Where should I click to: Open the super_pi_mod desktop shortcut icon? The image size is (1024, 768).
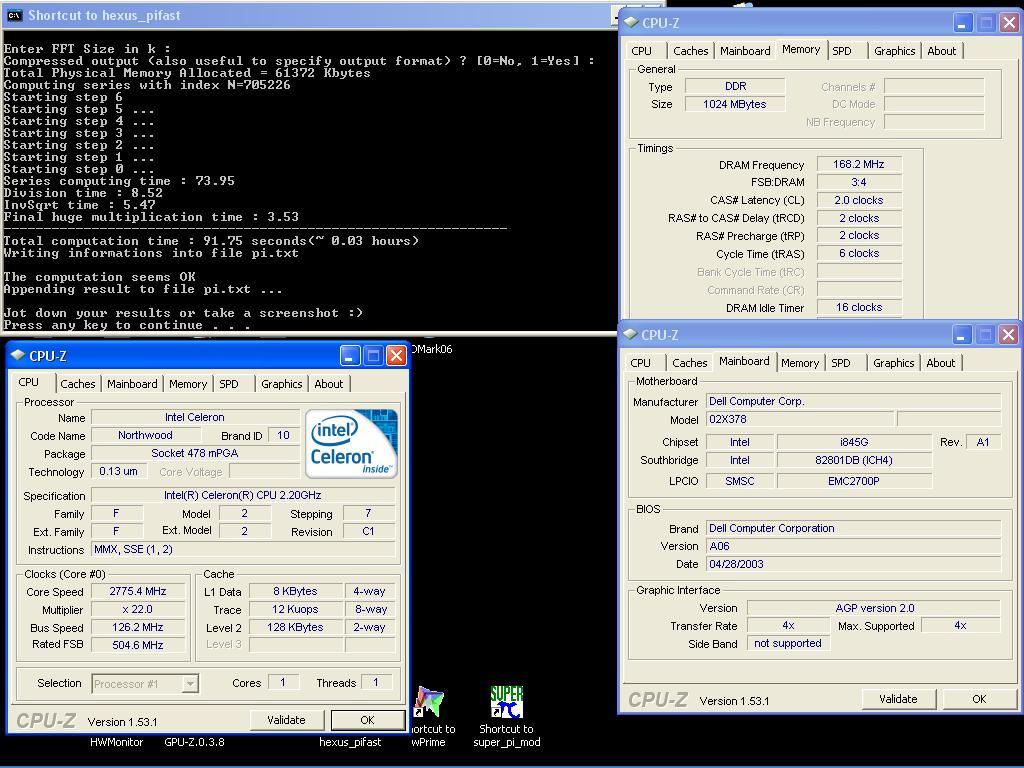click(506, 702)
